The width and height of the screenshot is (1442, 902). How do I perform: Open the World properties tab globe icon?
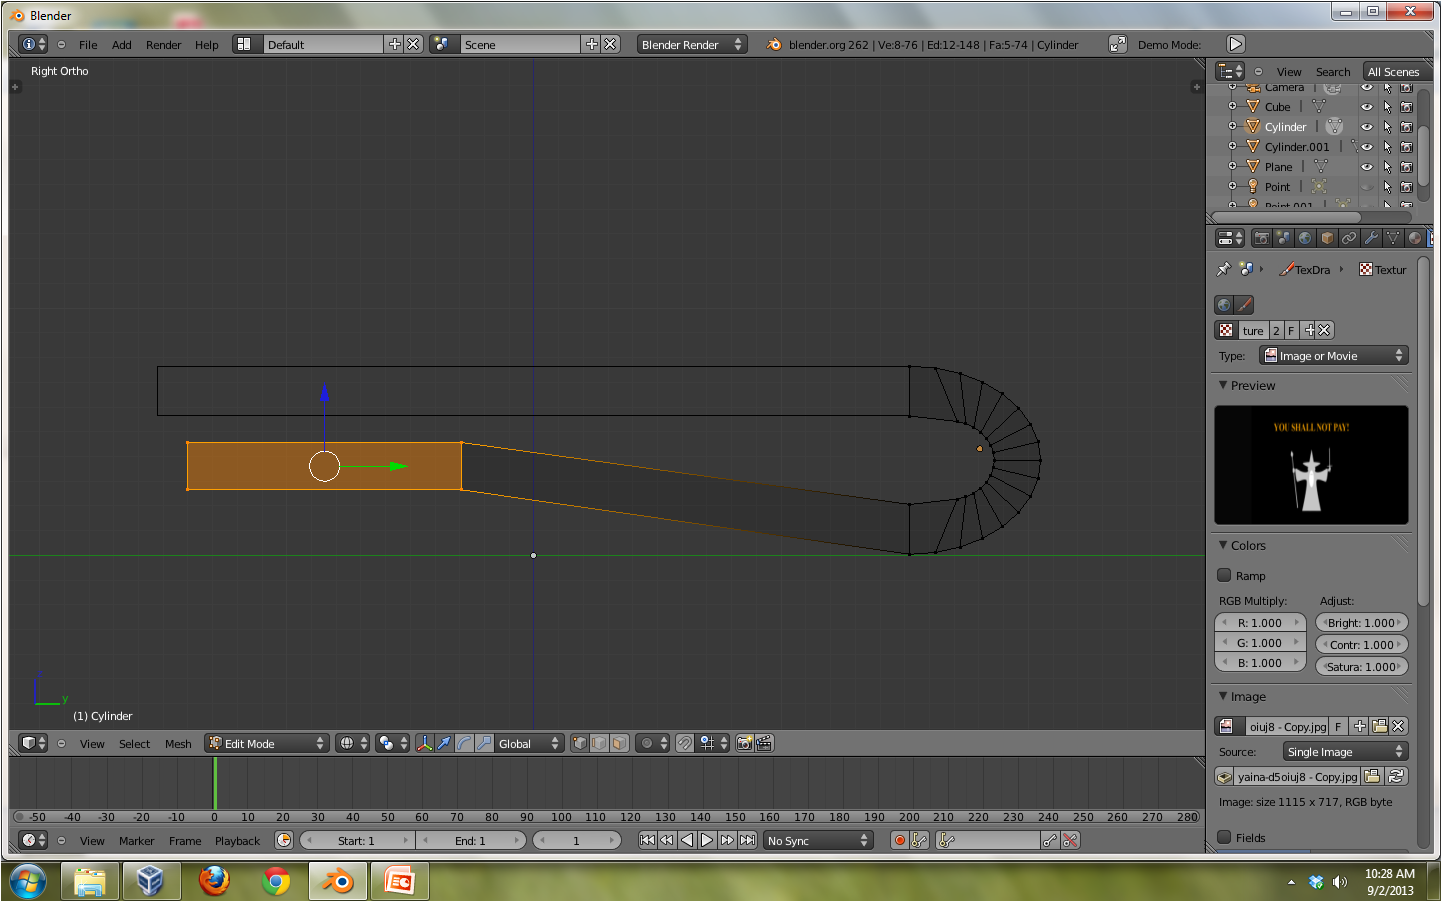pos(1305,238)
